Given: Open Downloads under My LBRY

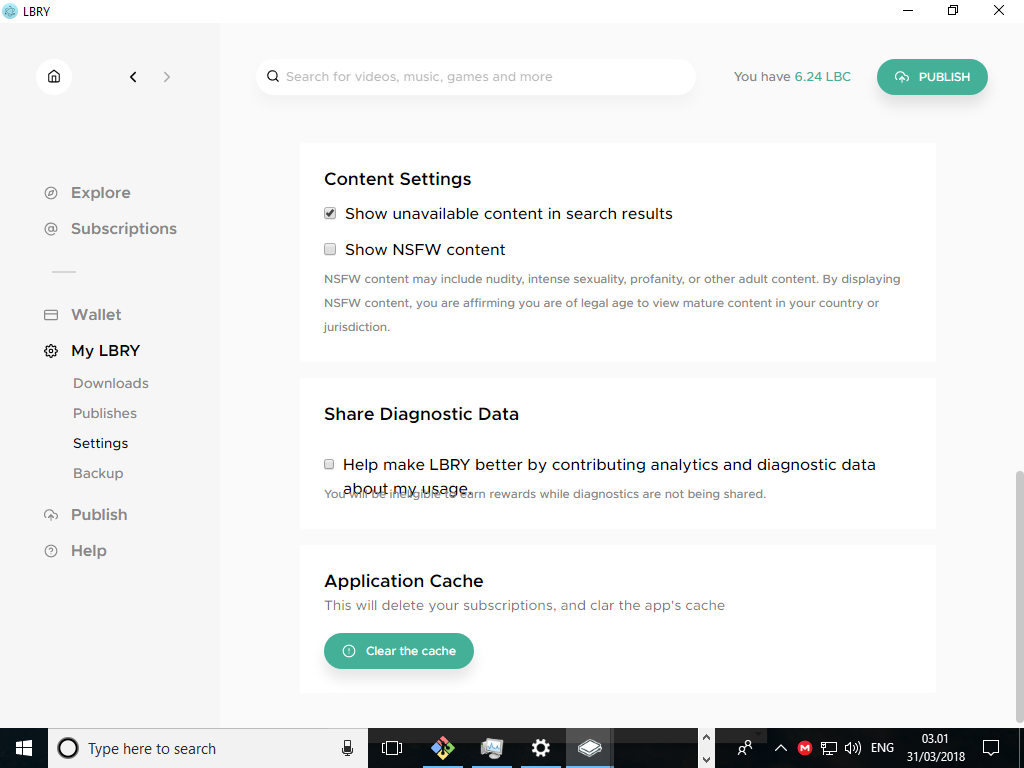Looking at the screenshot, I should [x=111, y=383].
